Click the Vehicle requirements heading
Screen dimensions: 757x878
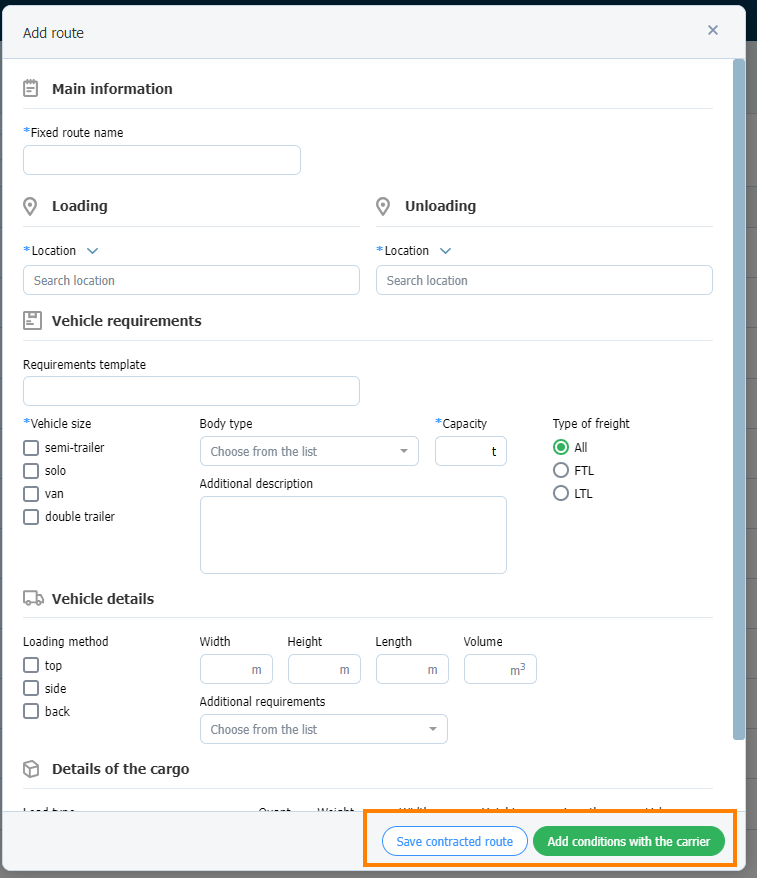(x=127, y=321)
